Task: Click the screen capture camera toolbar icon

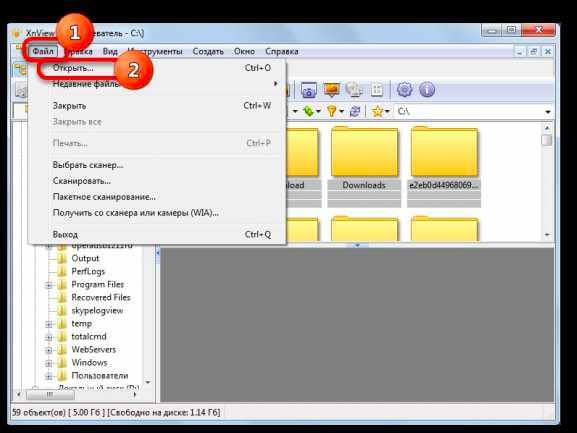Action: [x=308, y=90]
